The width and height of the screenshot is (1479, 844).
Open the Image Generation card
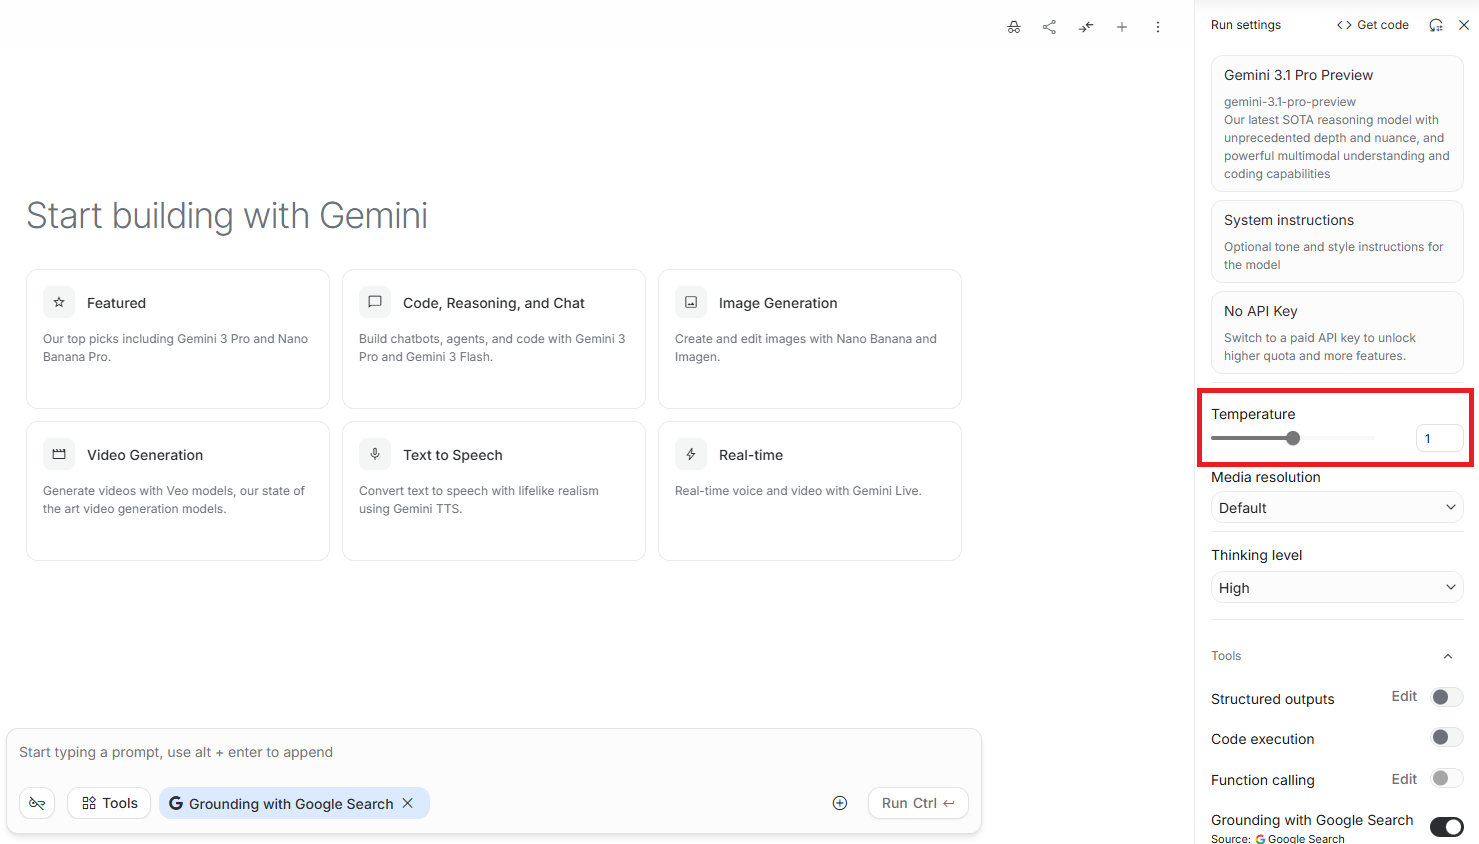click(809, 338)
